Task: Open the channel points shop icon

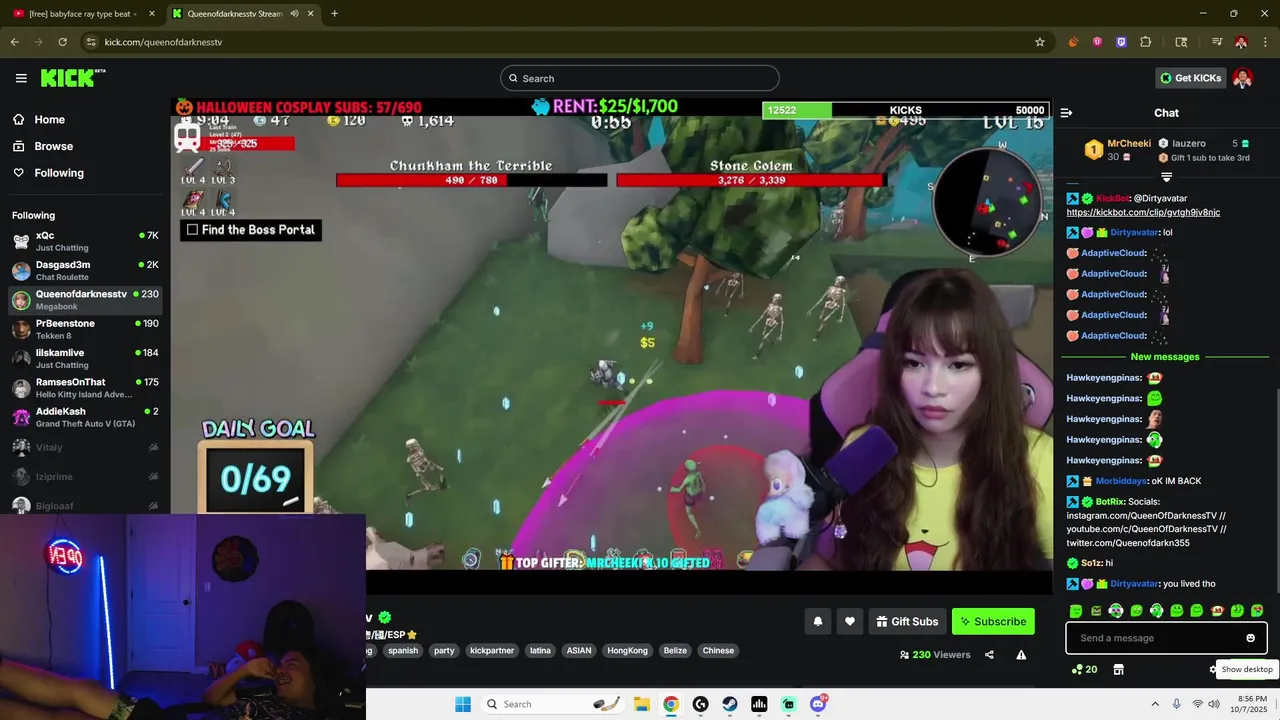Action: pyautogui.click(x=1118, y=669)
